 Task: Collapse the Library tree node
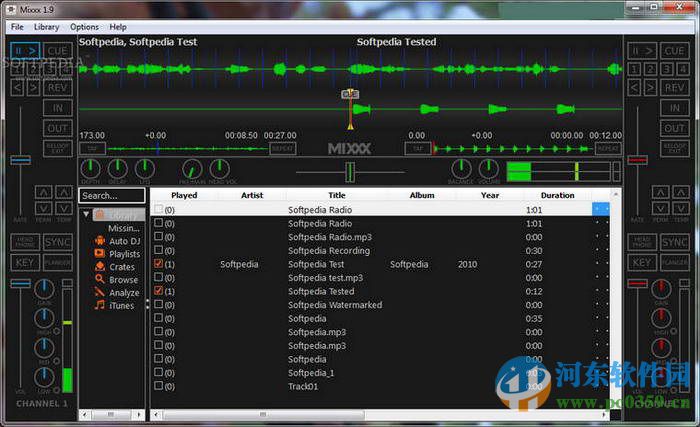86,214
